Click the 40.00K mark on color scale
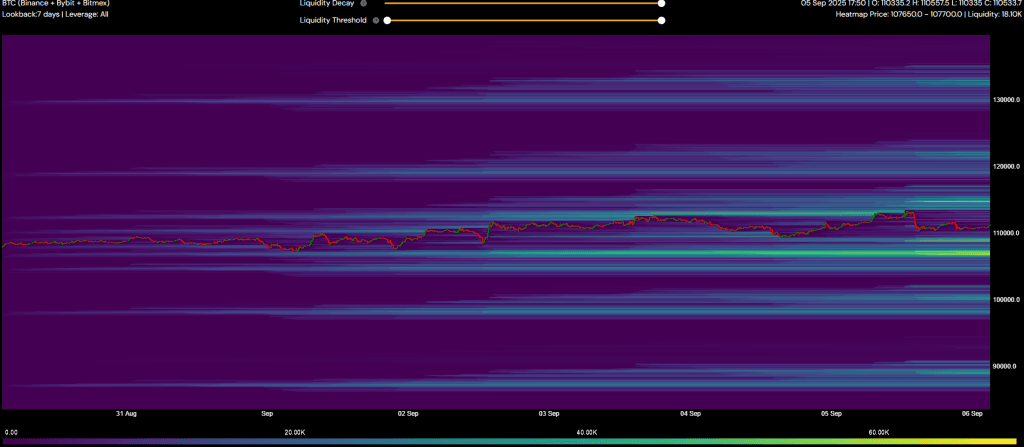This screenshot has width=1024, height=447. 587,432
